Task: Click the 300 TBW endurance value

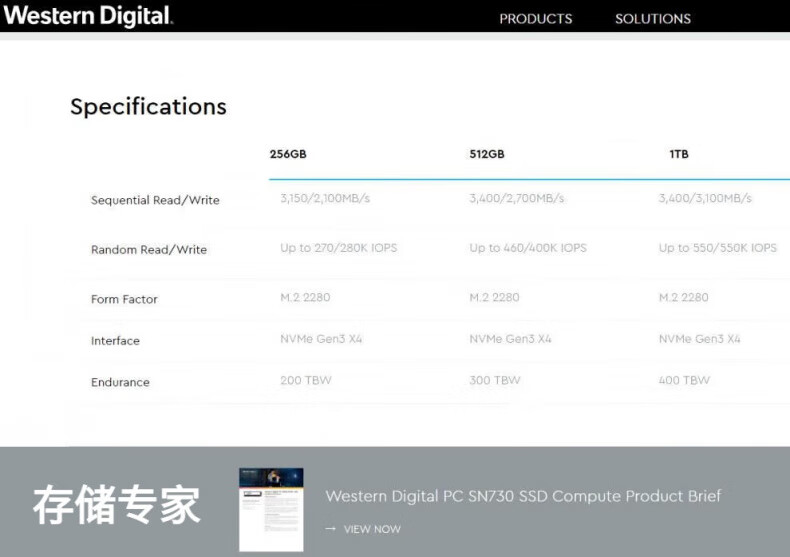Action: (x=495, y=380)
